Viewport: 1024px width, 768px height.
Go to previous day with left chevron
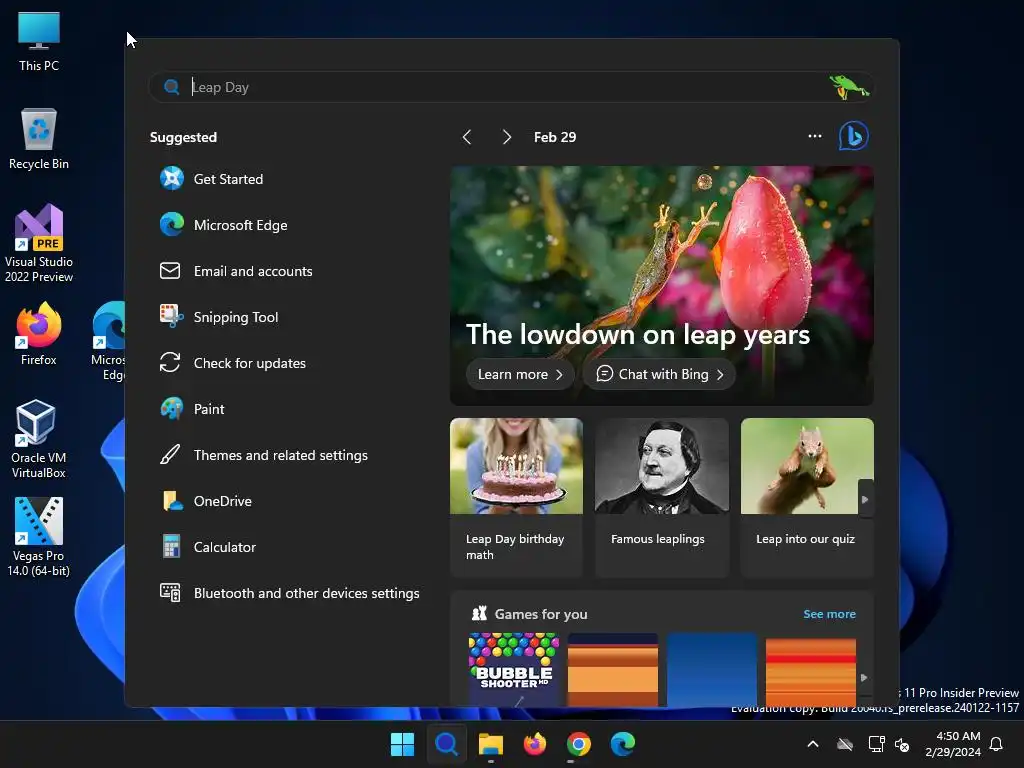coord(466,137)
